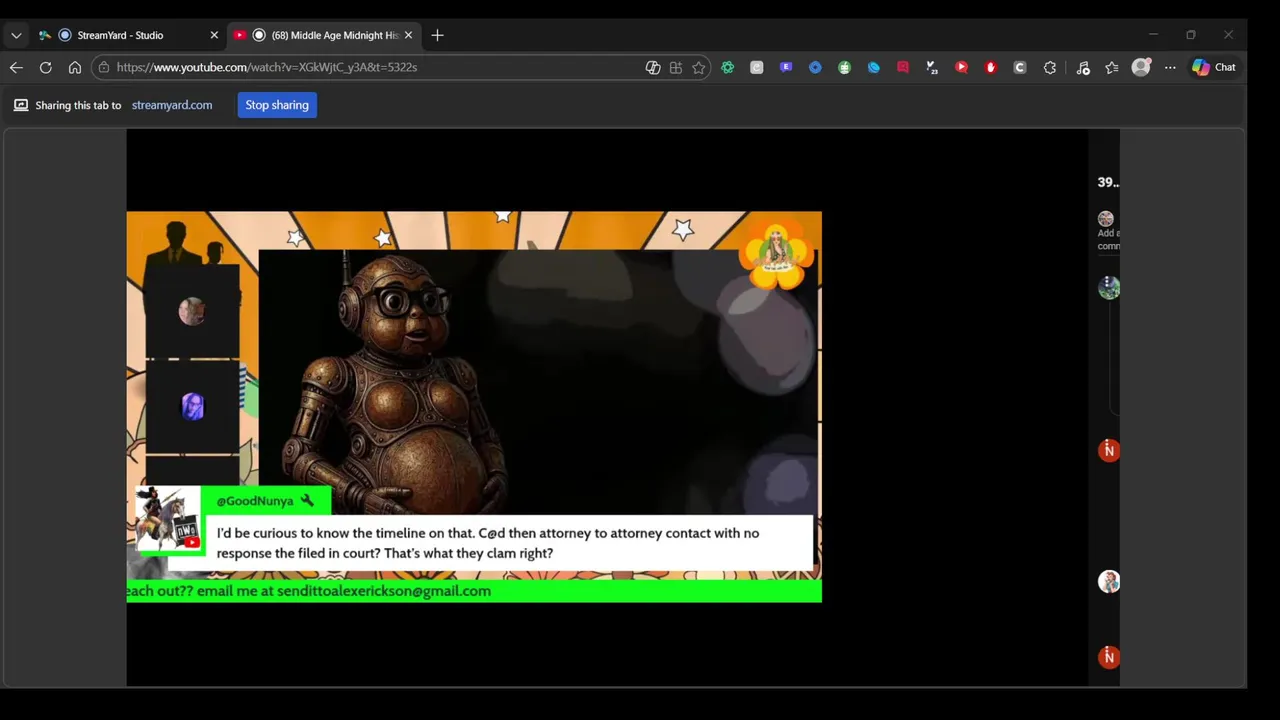Go to the browser home page

(x=74, y=67)
